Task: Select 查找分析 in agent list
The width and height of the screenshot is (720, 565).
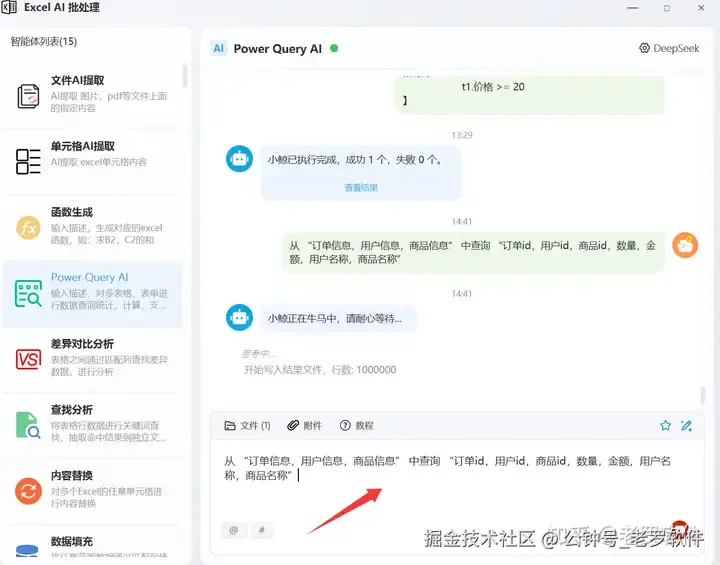Action: pos(93,425)
